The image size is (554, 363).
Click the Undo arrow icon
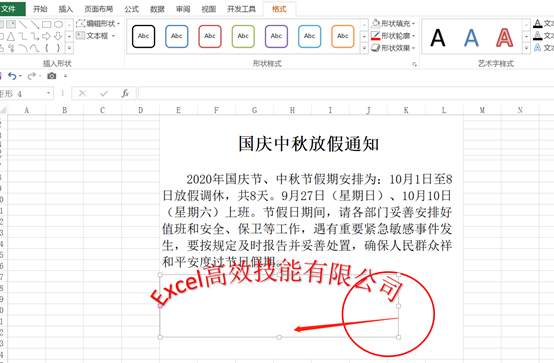pyautogui.click(x=12, y=76)
